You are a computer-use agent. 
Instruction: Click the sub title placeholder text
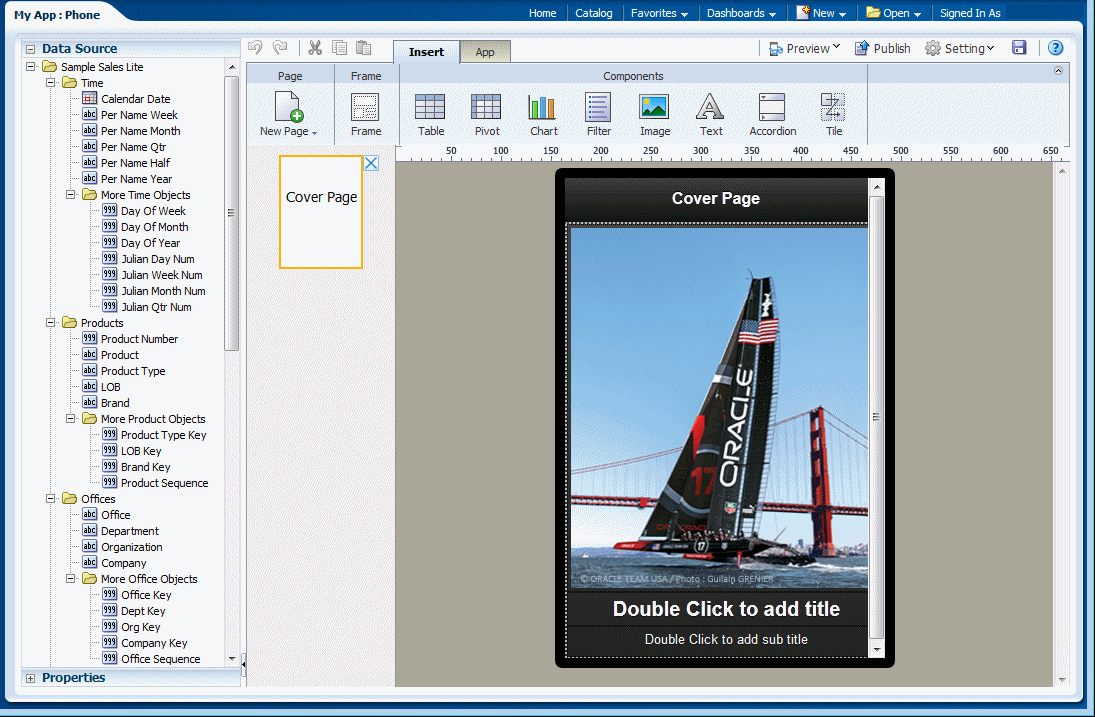click(726, 640)
